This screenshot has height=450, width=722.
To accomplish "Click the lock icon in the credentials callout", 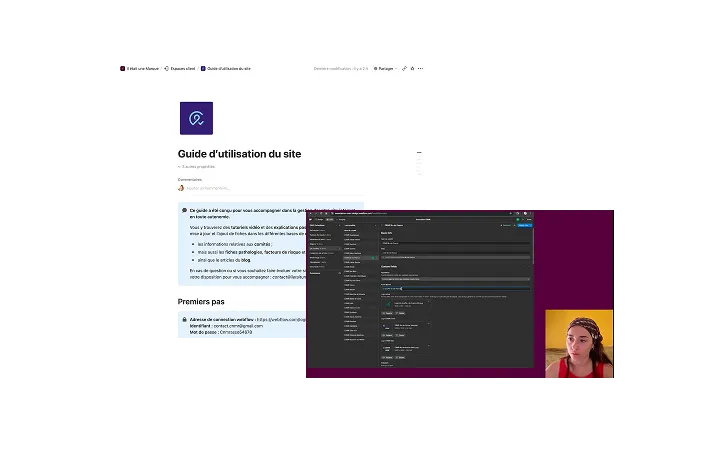I will [185, 320].
